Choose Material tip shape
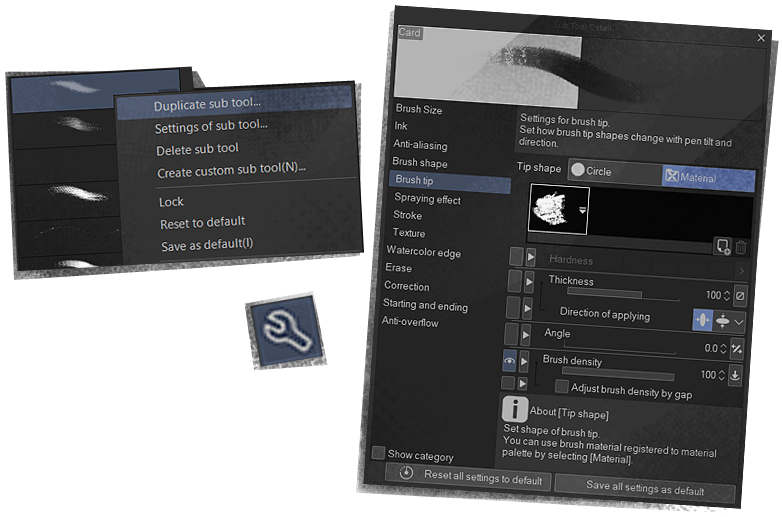The height and width of the screenshot is (517, 782). pyautogui.click(x=709, y=178)
